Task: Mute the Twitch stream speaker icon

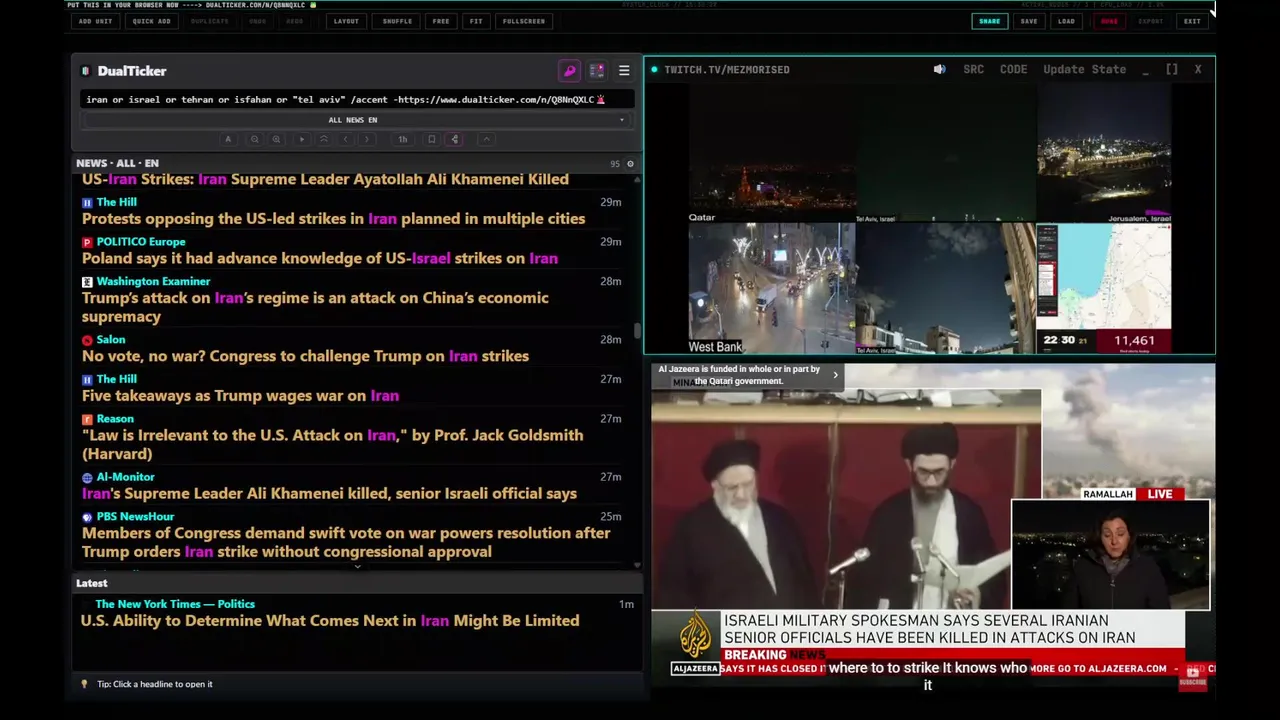Action: tap(939, 69)
